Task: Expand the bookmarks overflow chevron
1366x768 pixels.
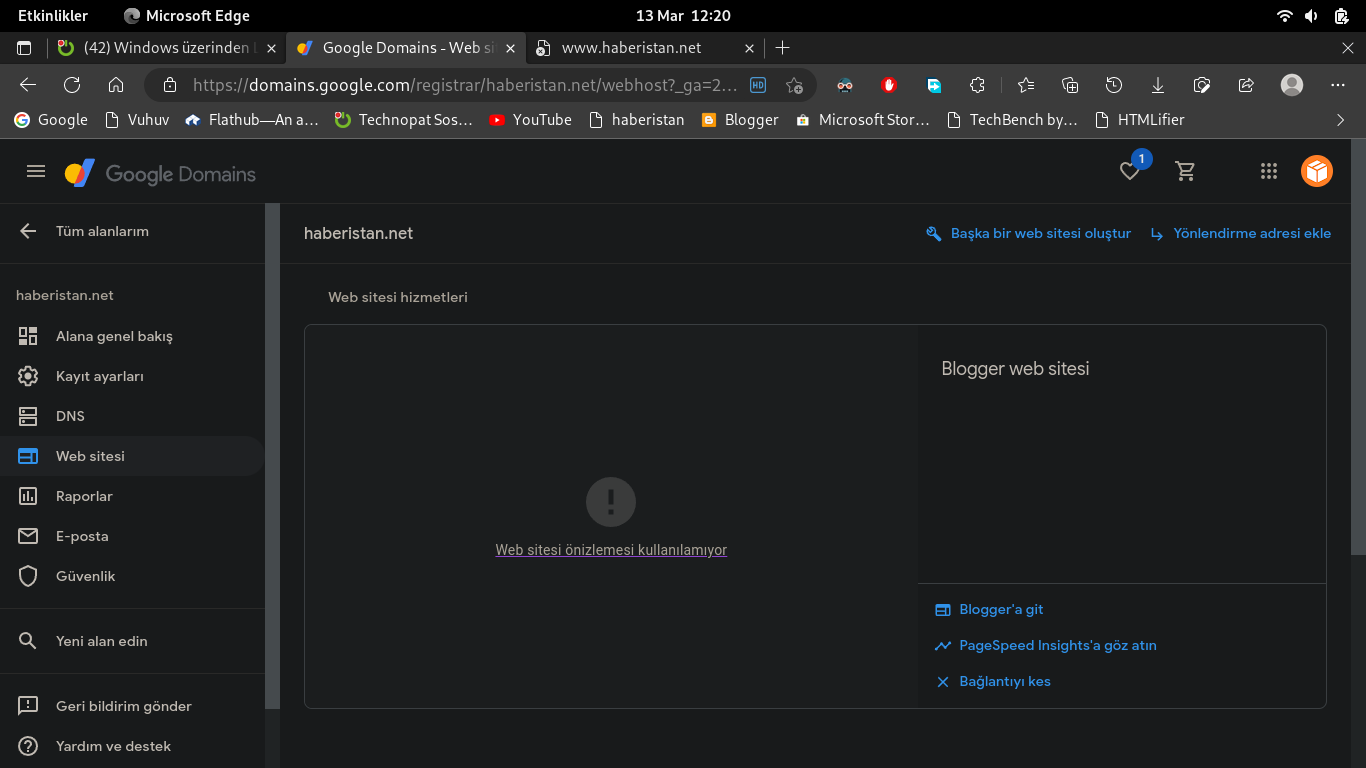Action: pos(1341,120)
